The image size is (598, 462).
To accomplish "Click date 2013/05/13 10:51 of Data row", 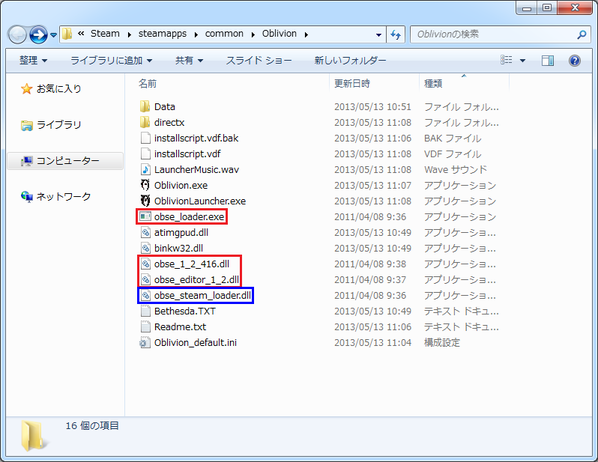I will 373,106.
